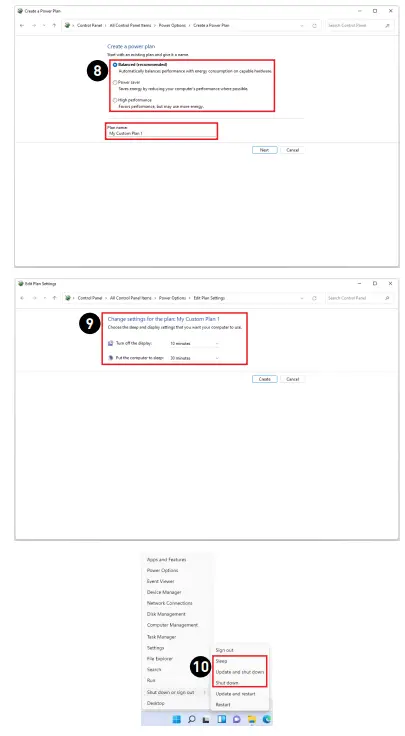This screenshot has height=736, width=405.
Task: Click Windows Start icon on the taskbar
Action: tap(177, 719)
